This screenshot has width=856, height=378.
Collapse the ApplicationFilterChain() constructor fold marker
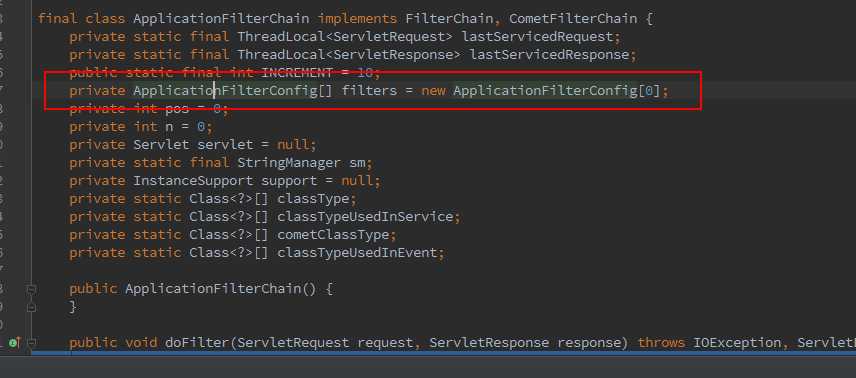coord(31,289)
